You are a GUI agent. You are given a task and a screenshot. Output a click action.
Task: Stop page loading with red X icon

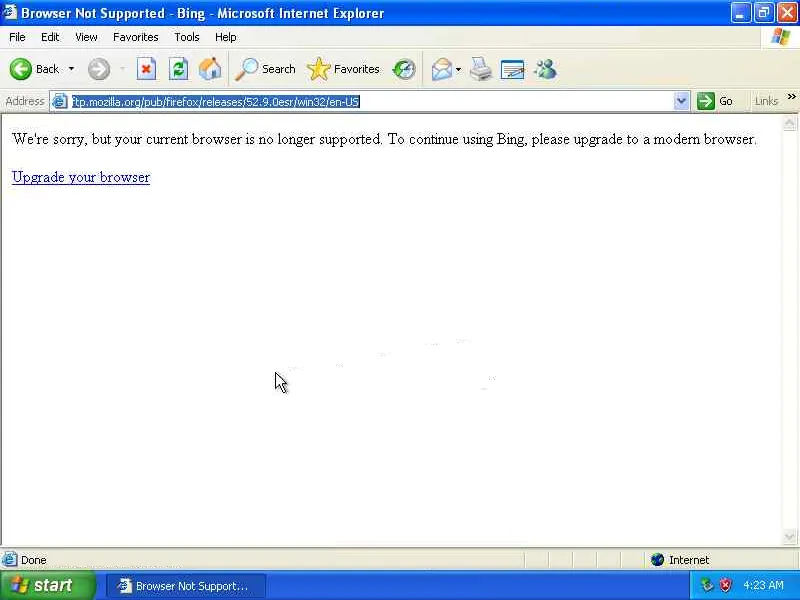click(x=146, y=69)
